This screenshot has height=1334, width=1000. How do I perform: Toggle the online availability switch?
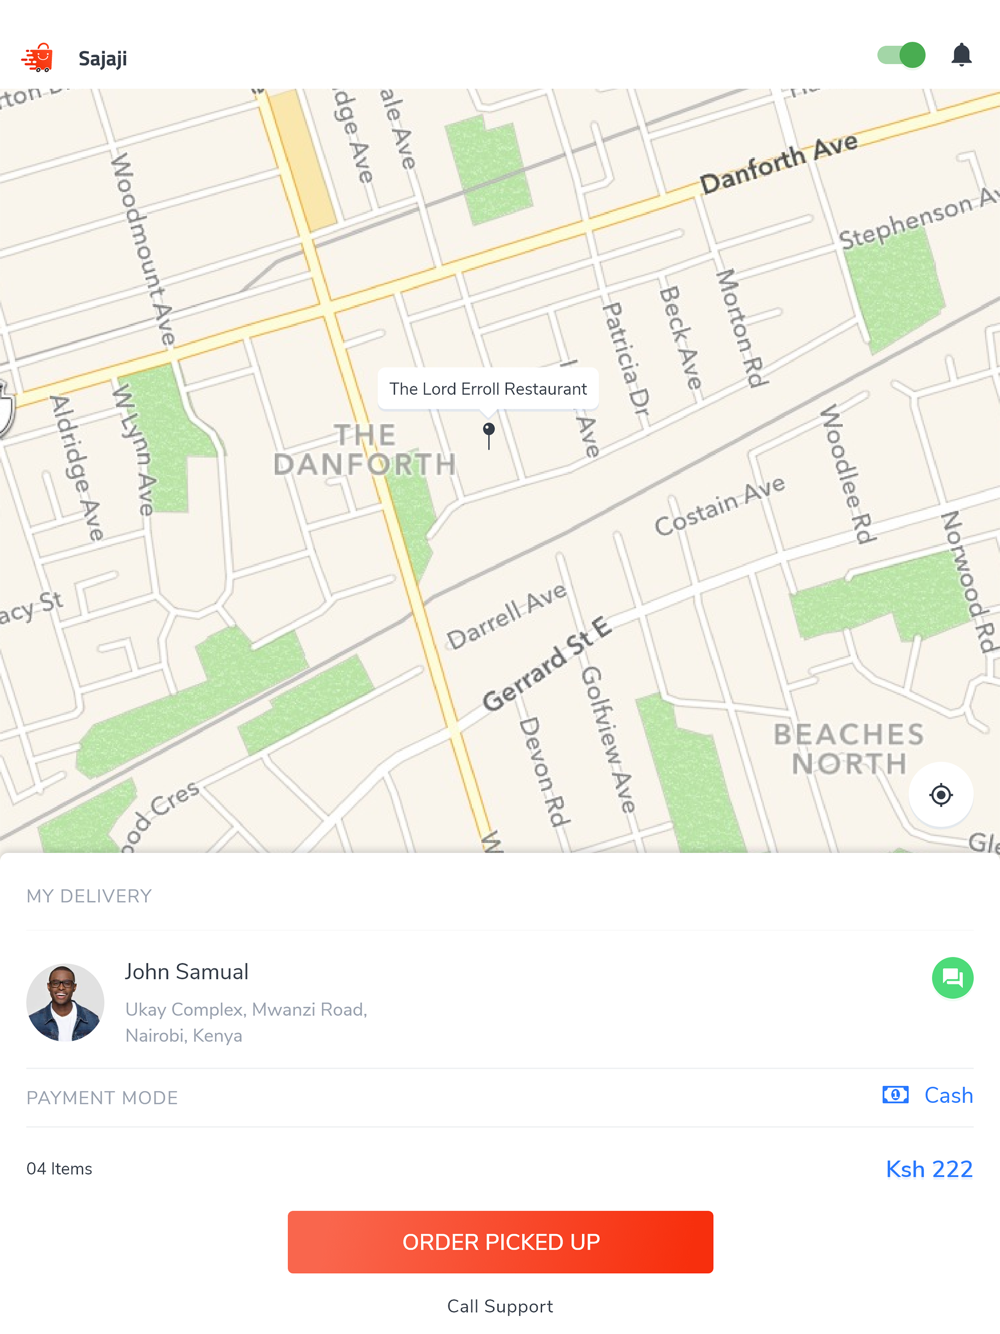pyautogui.click(x=901, y=55)
